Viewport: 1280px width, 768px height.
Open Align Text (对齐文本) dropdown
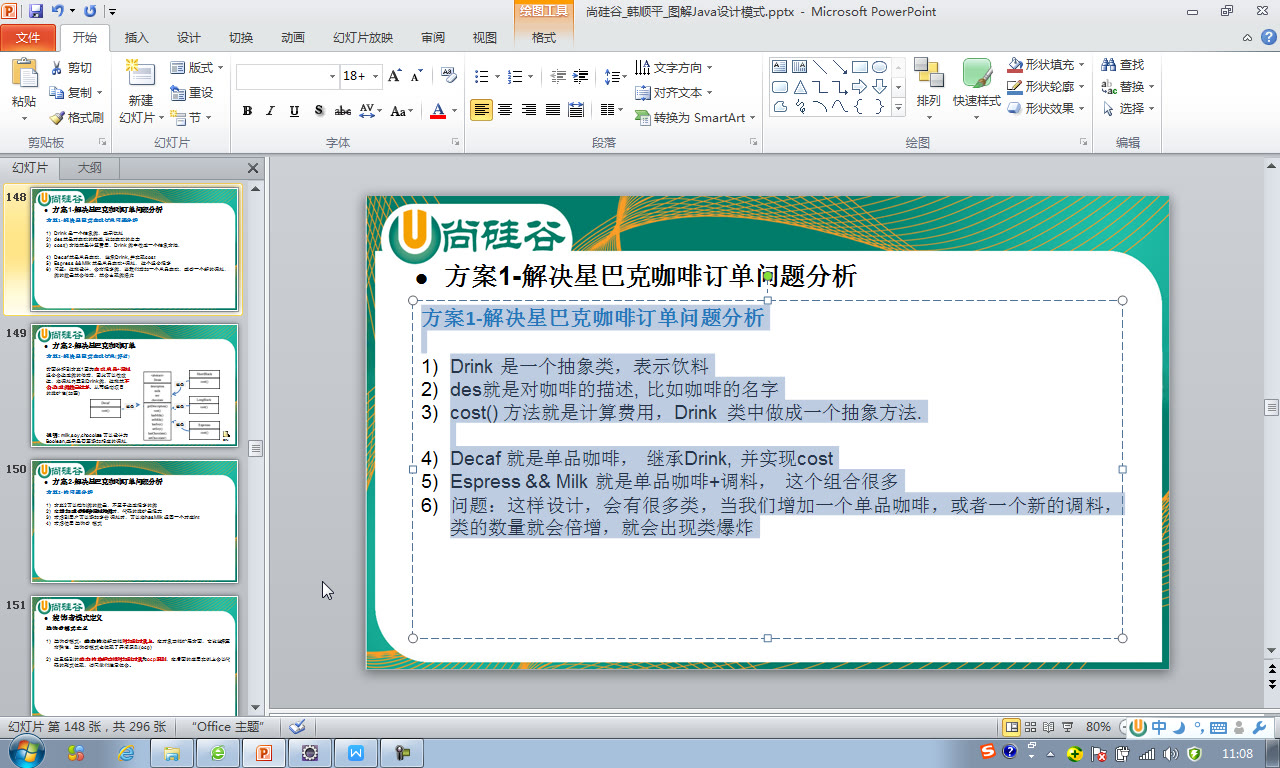(x=674, y=93)
